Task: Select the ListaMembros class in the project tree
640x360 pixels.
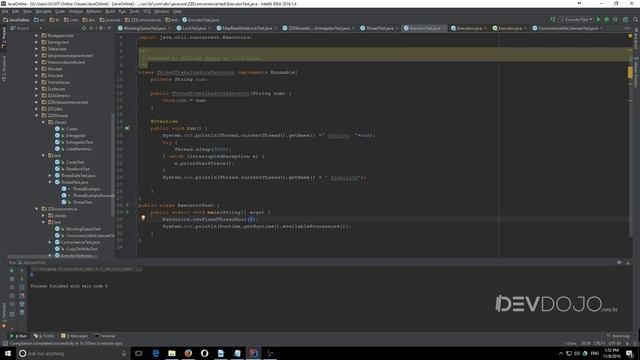Action: click(78, 149)
